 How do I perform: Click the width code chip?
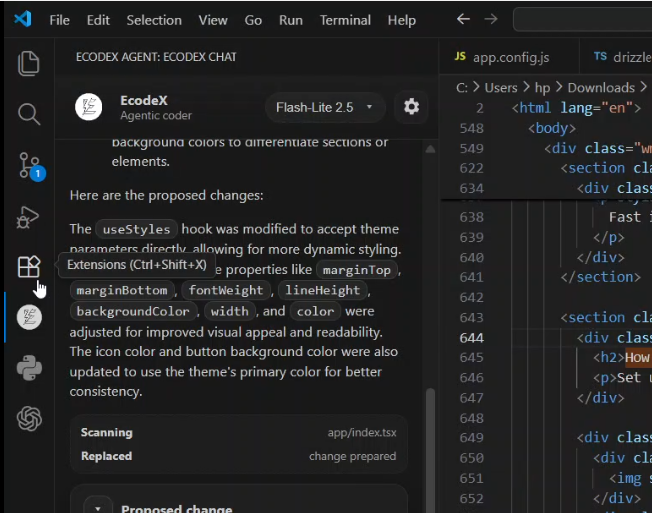pos(229,311)
